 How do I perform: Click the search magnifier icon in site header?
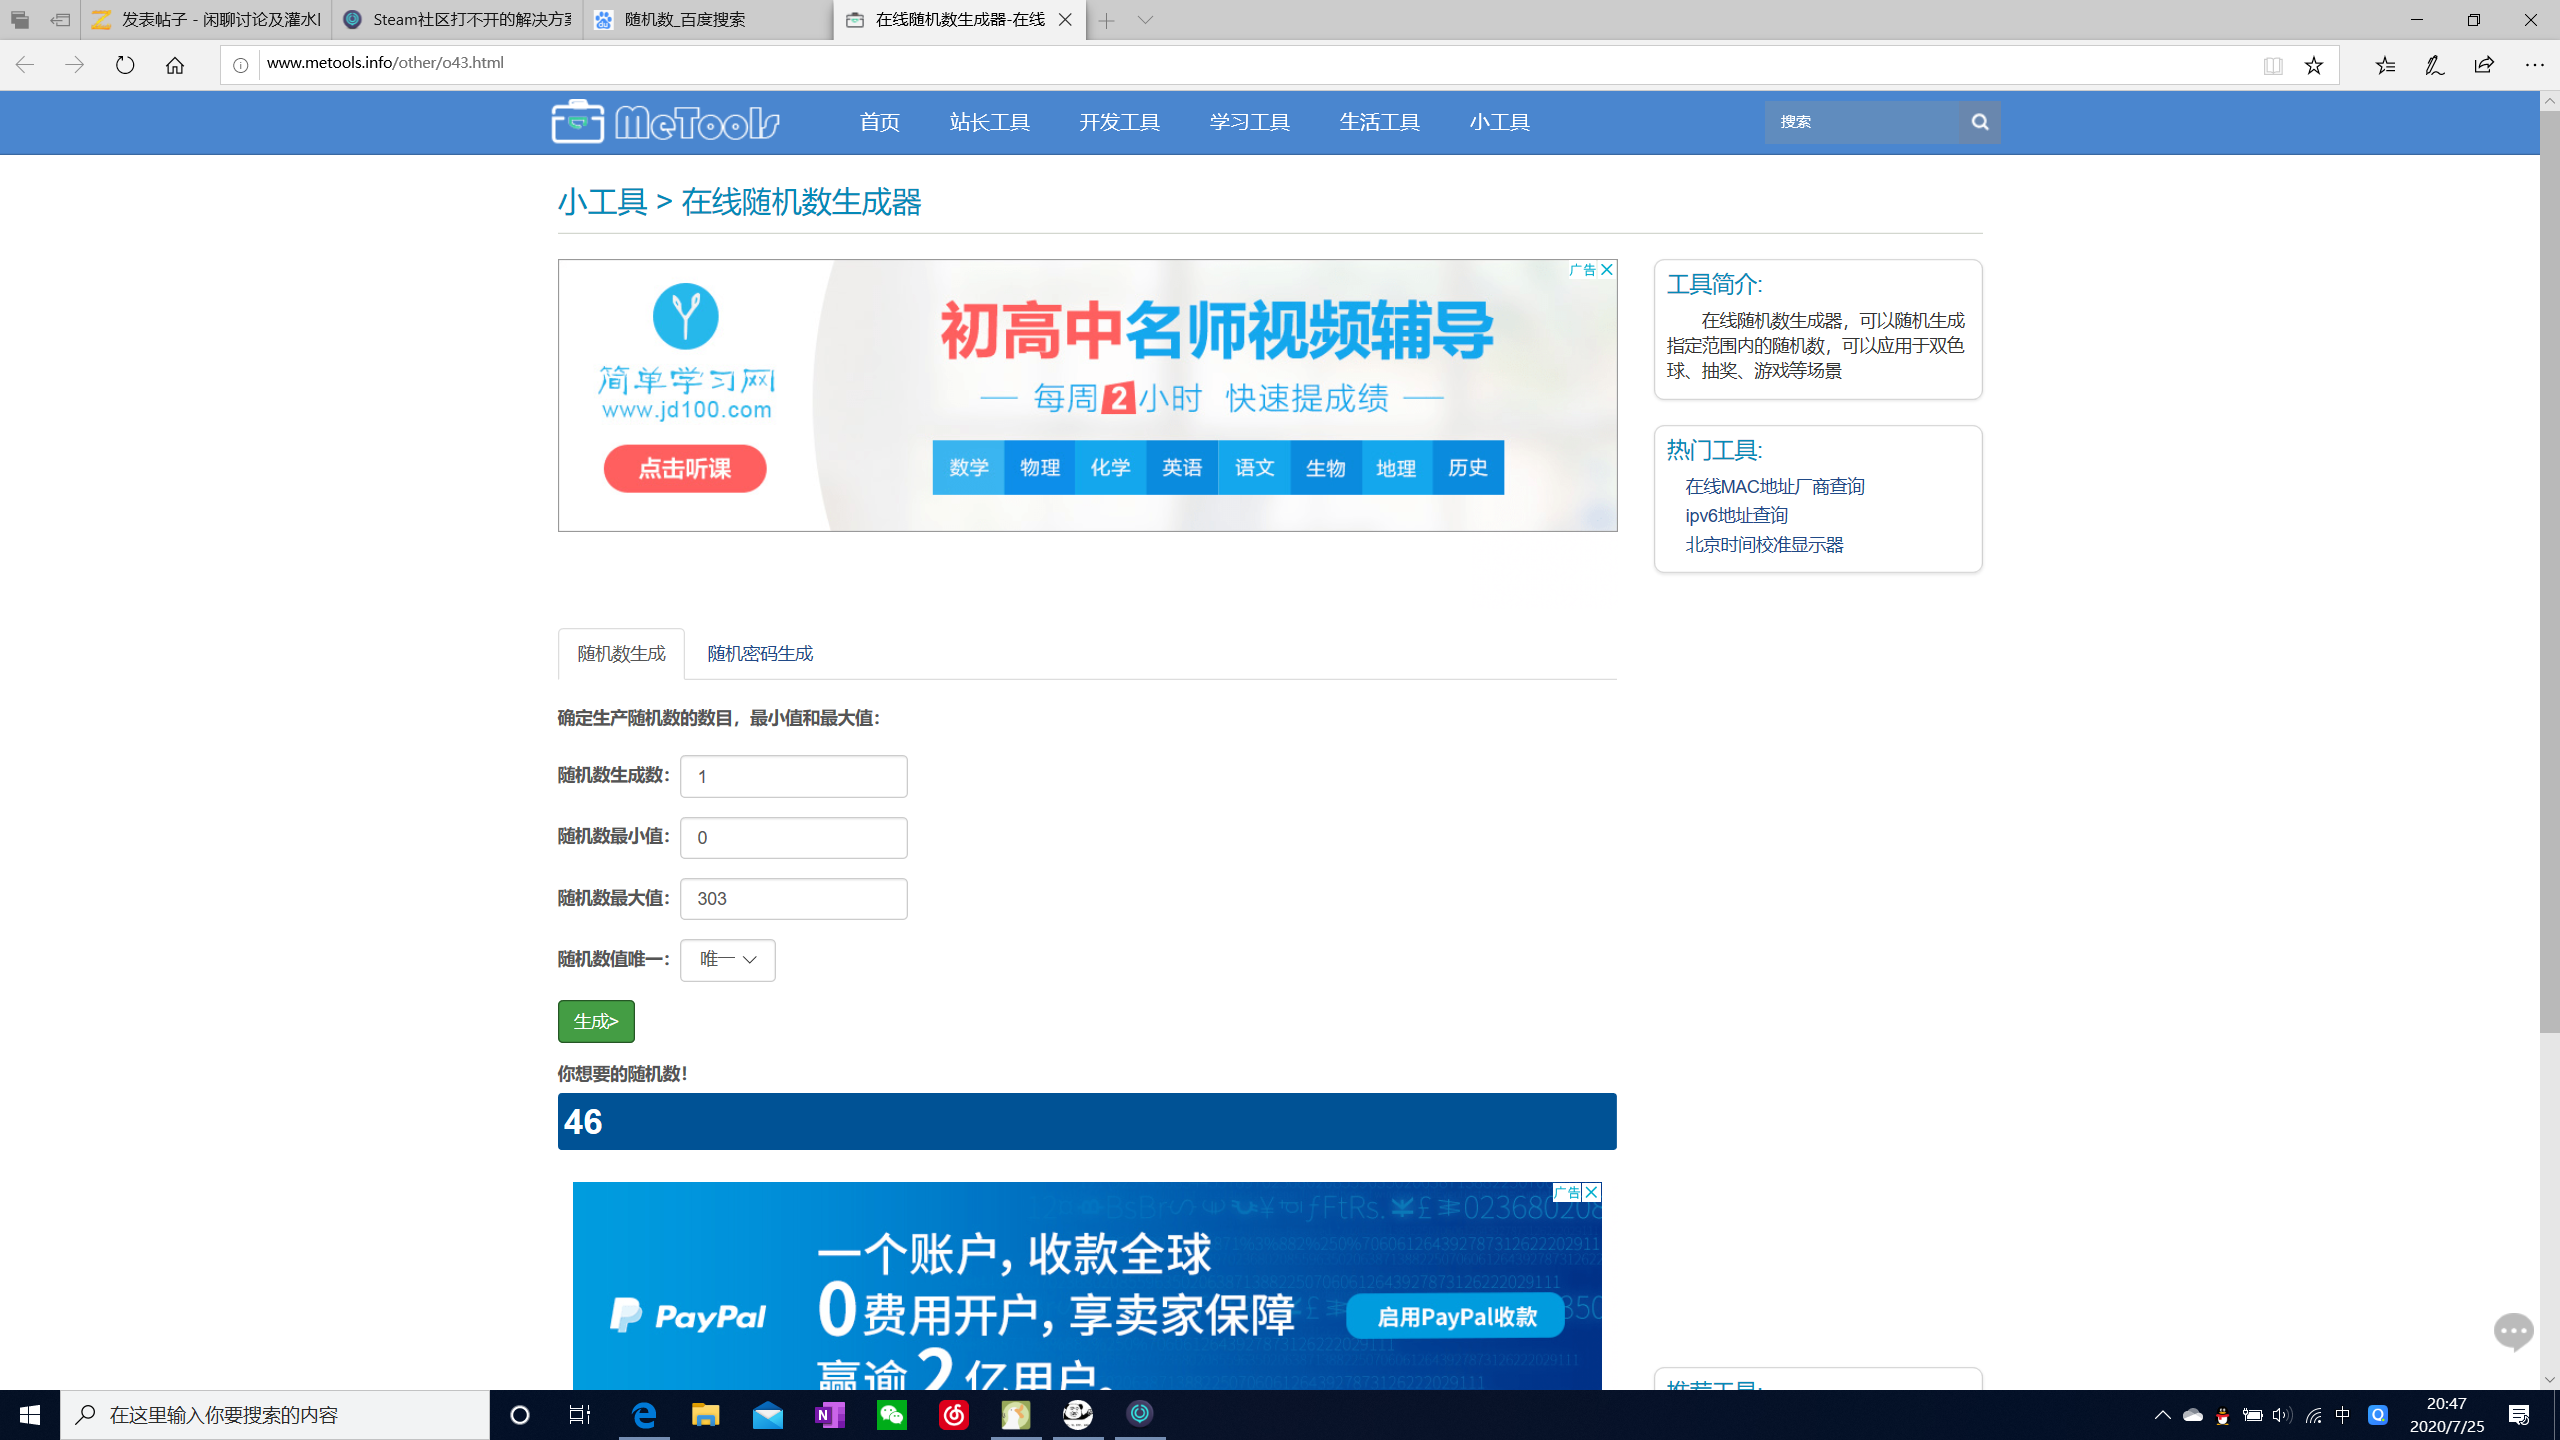[1979, 122]
